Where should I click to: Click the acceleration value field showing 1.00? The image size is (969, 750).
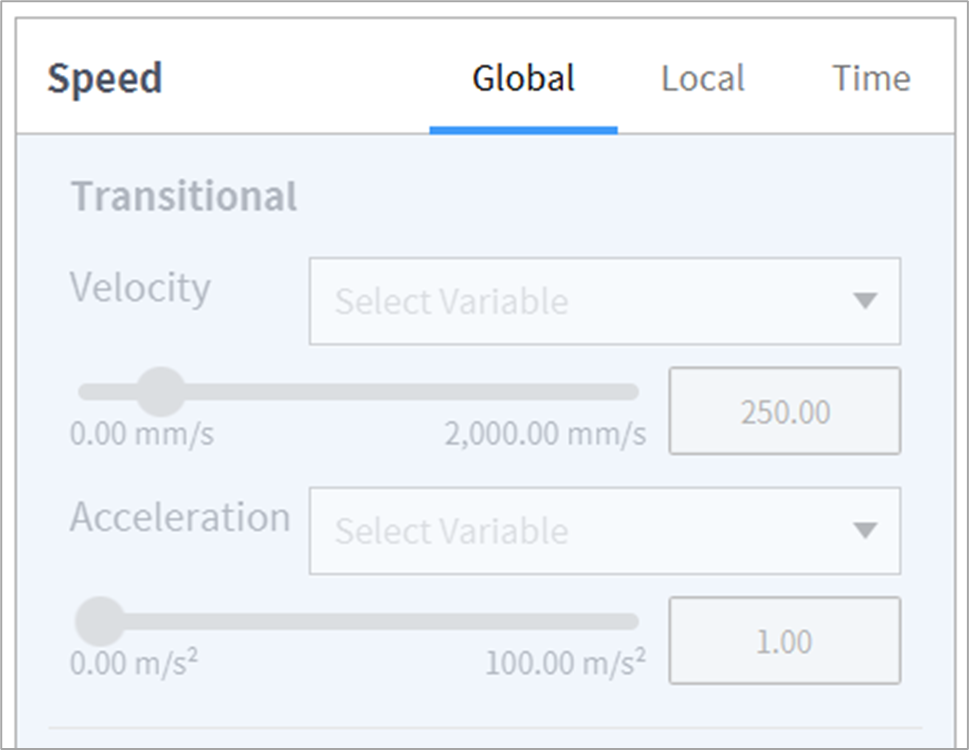click(x=784, y=641)
